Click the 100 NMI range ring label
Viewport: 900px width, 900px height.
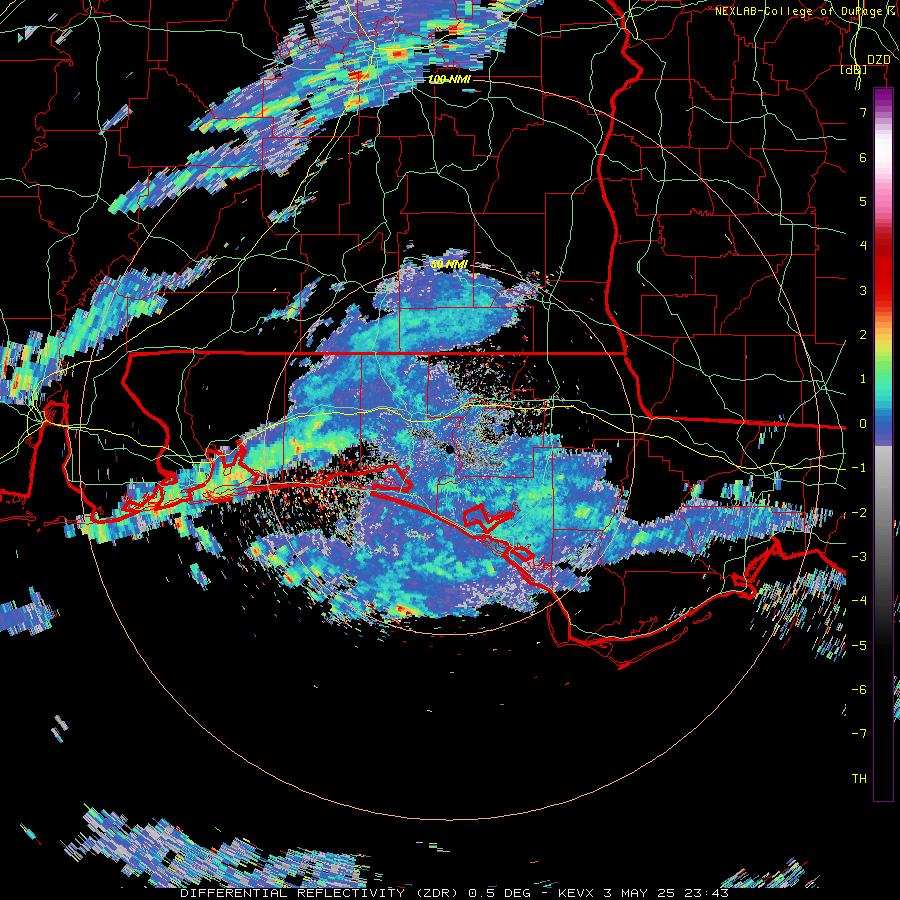point(449,79)
